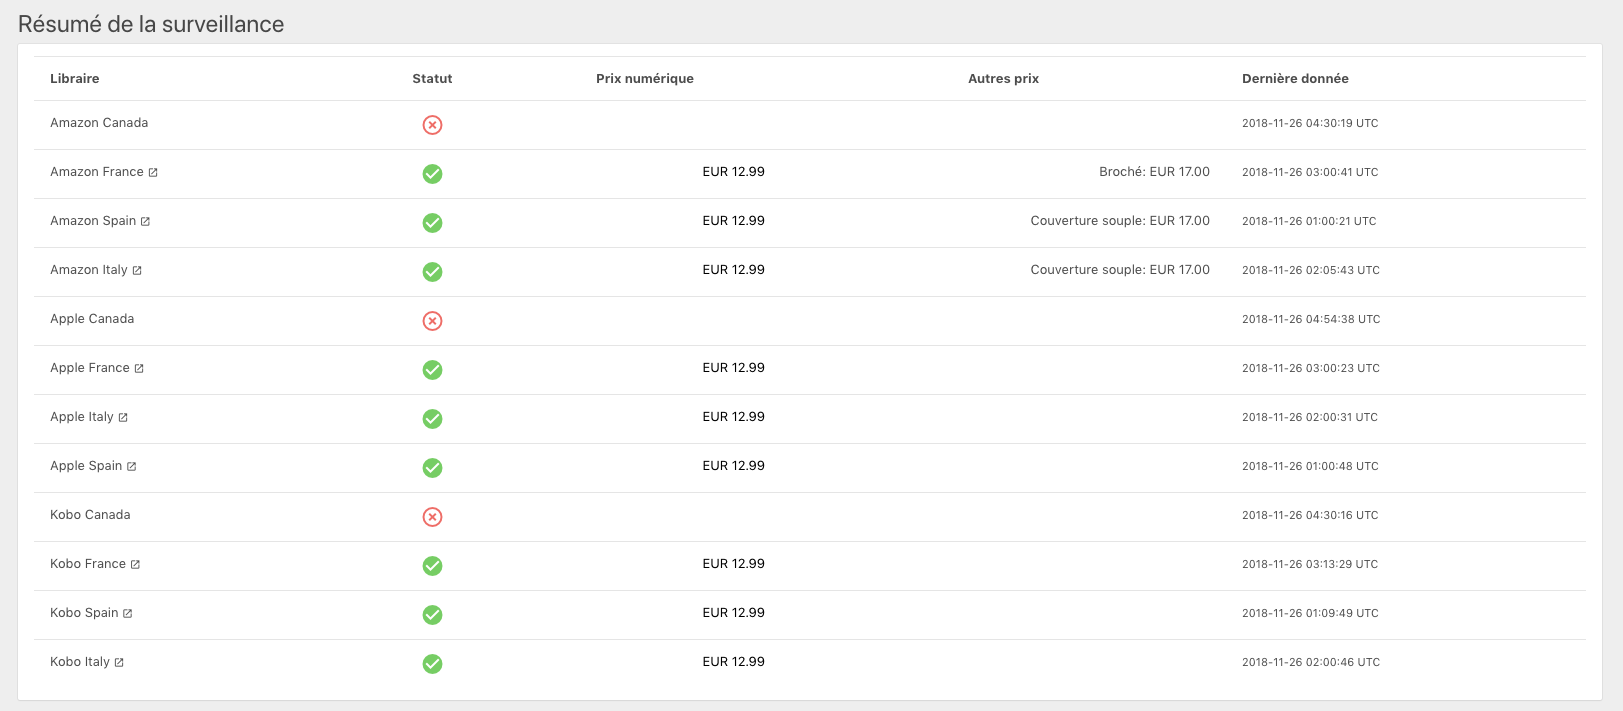Image resolution: width=1623 pixels, height=711 pixels.
Task: Click EUR 12.99 price in Apple Spain row
Action: pyautogui.click(x=733, y=466)
